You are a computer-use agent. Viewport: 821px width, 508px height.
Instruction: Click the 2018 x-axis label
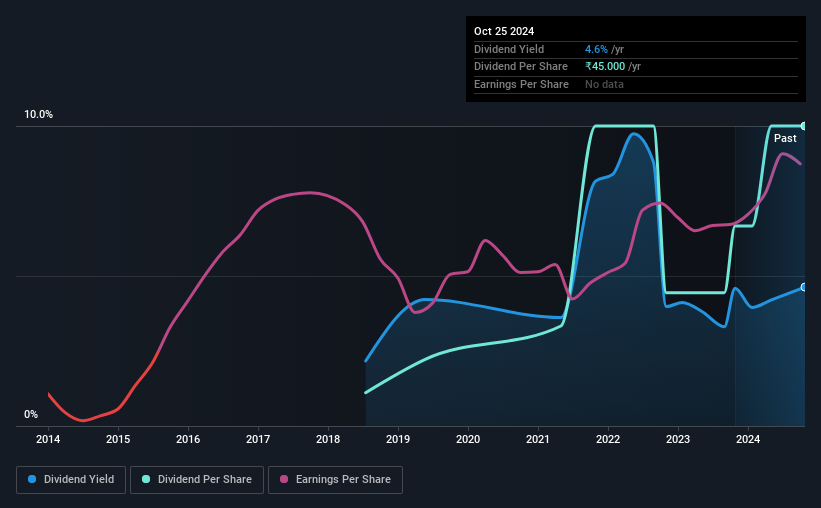pos(328,439)
